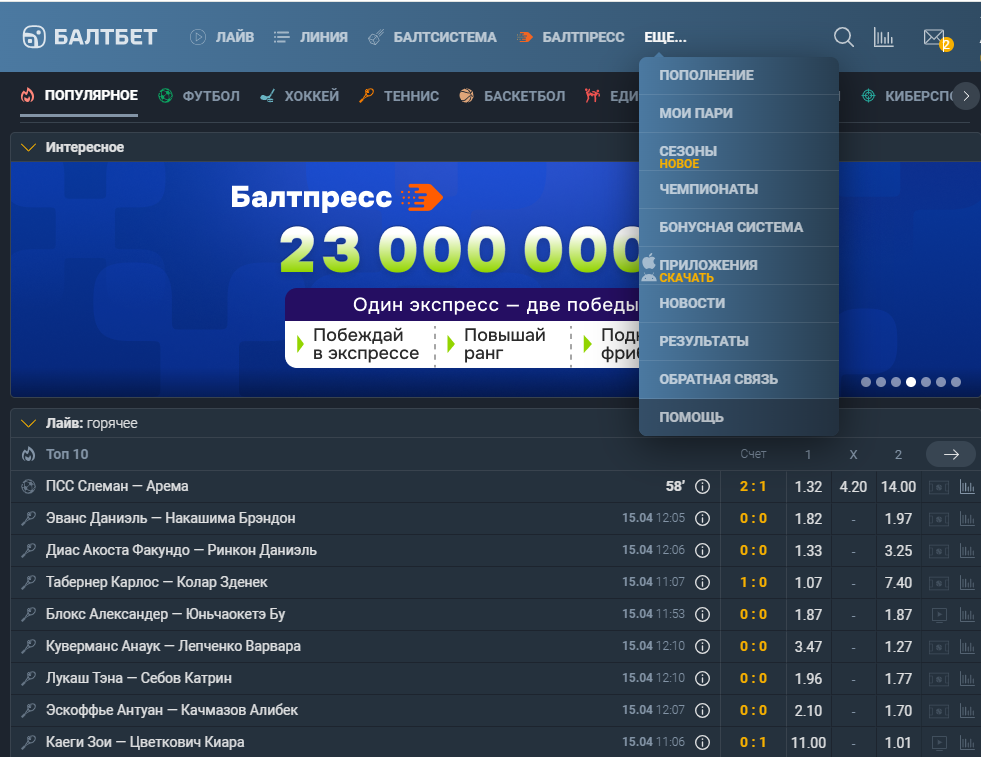Open the ЕЩЕ... dropdown menu
This screenshot has width=981, height=757.
[x=665, y=38]
